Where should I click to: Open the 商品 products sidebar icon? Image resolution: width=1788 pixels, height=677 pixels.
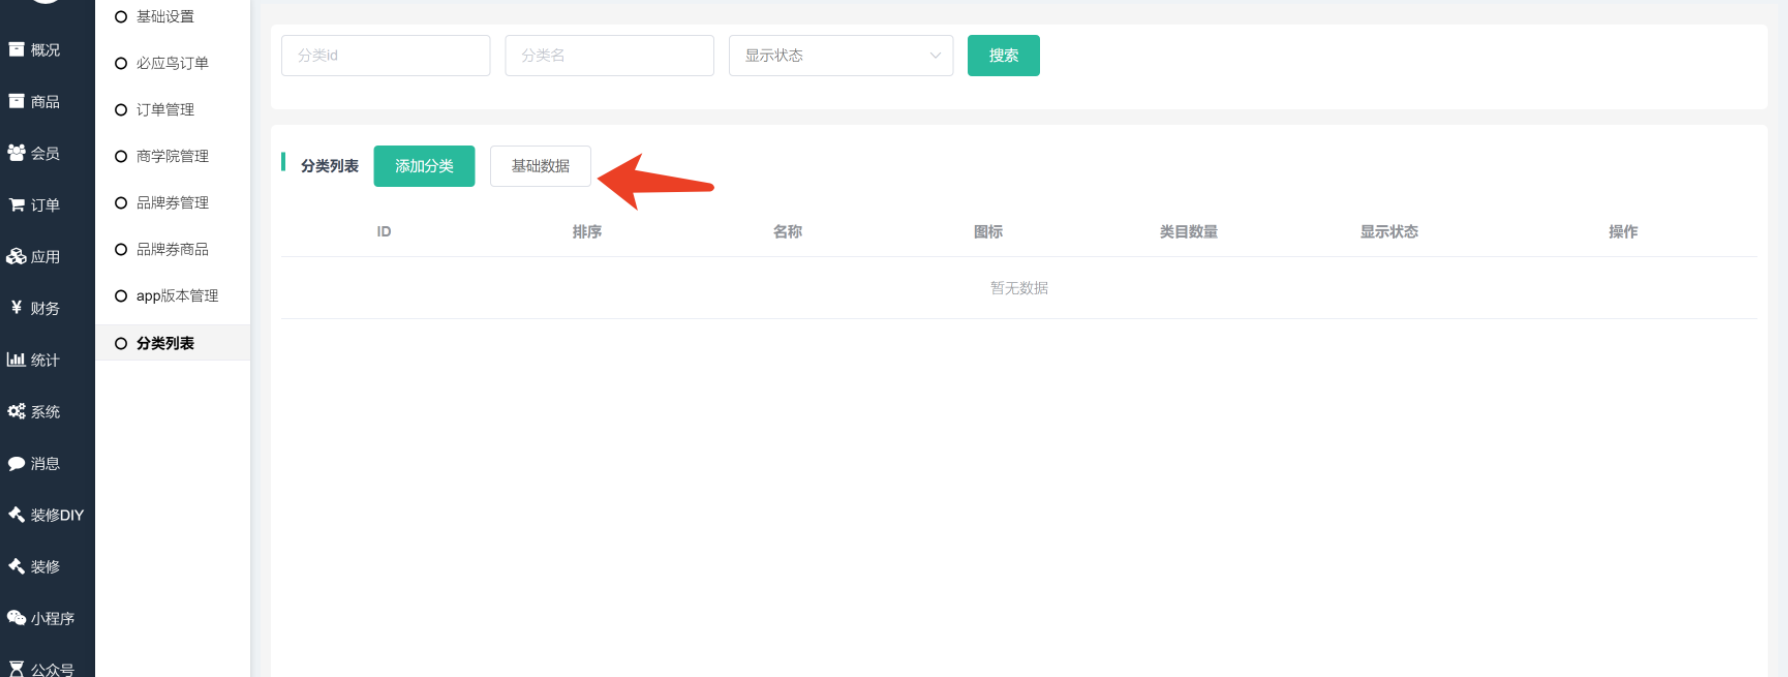[x=16, y=101]
